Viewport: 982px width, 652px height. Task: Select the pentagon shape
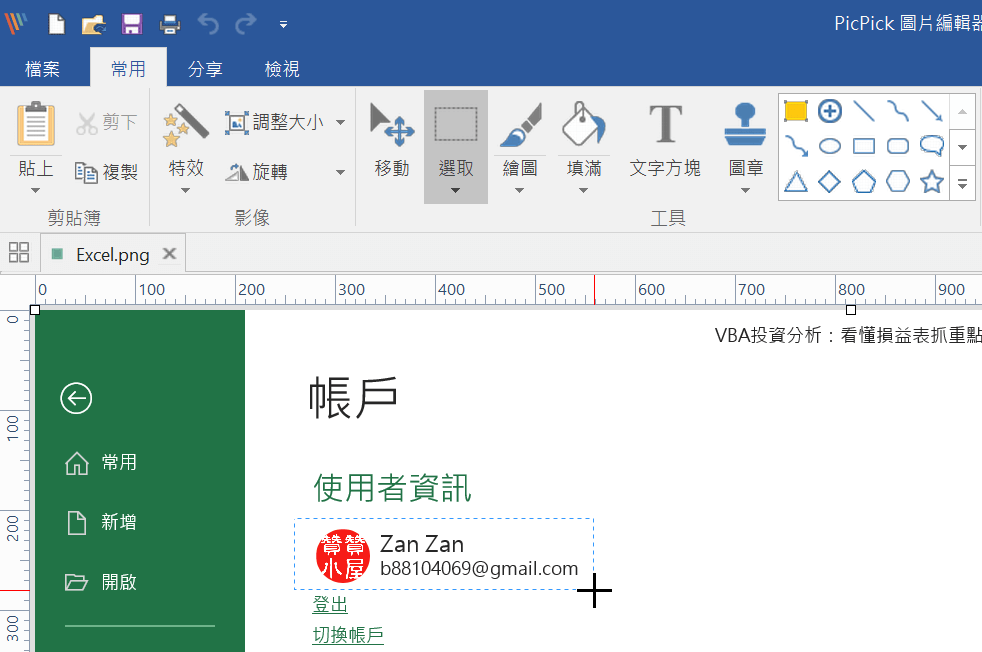pos(864,182)
